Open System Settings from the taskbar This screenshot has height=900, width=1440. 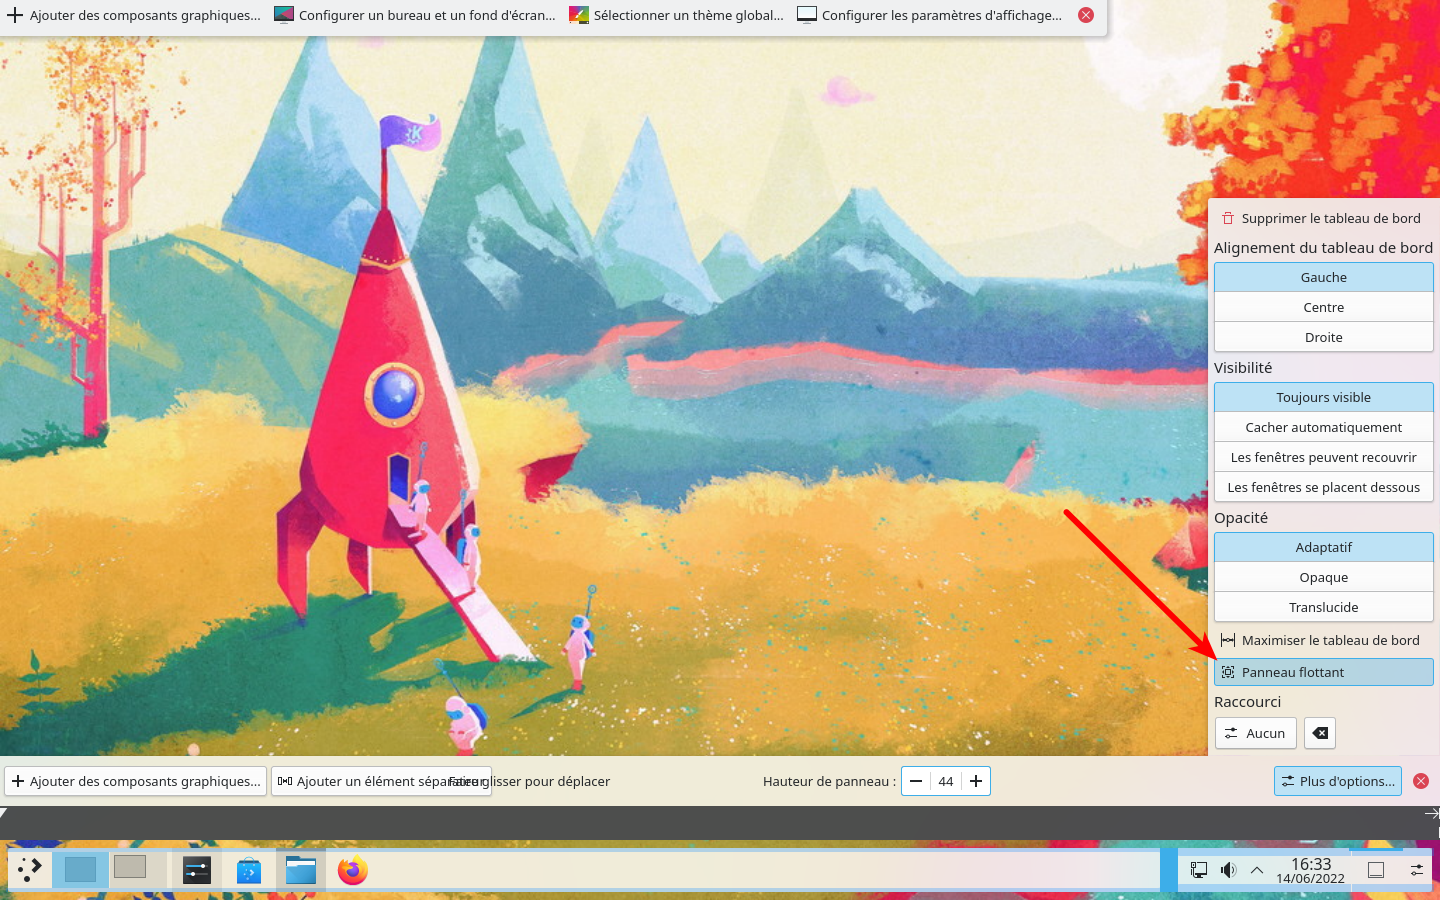pyautogui.click(x=197, y=870)
